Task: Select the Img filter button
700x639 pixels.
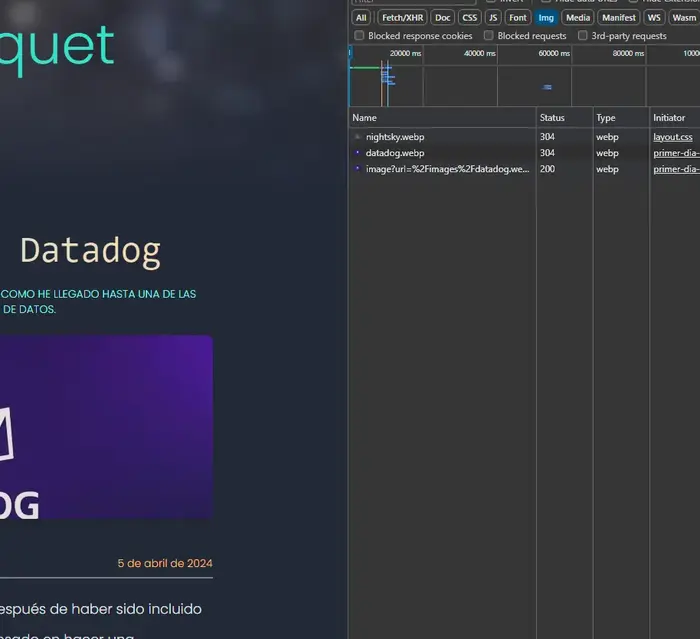Action: (x=546, y=17)
